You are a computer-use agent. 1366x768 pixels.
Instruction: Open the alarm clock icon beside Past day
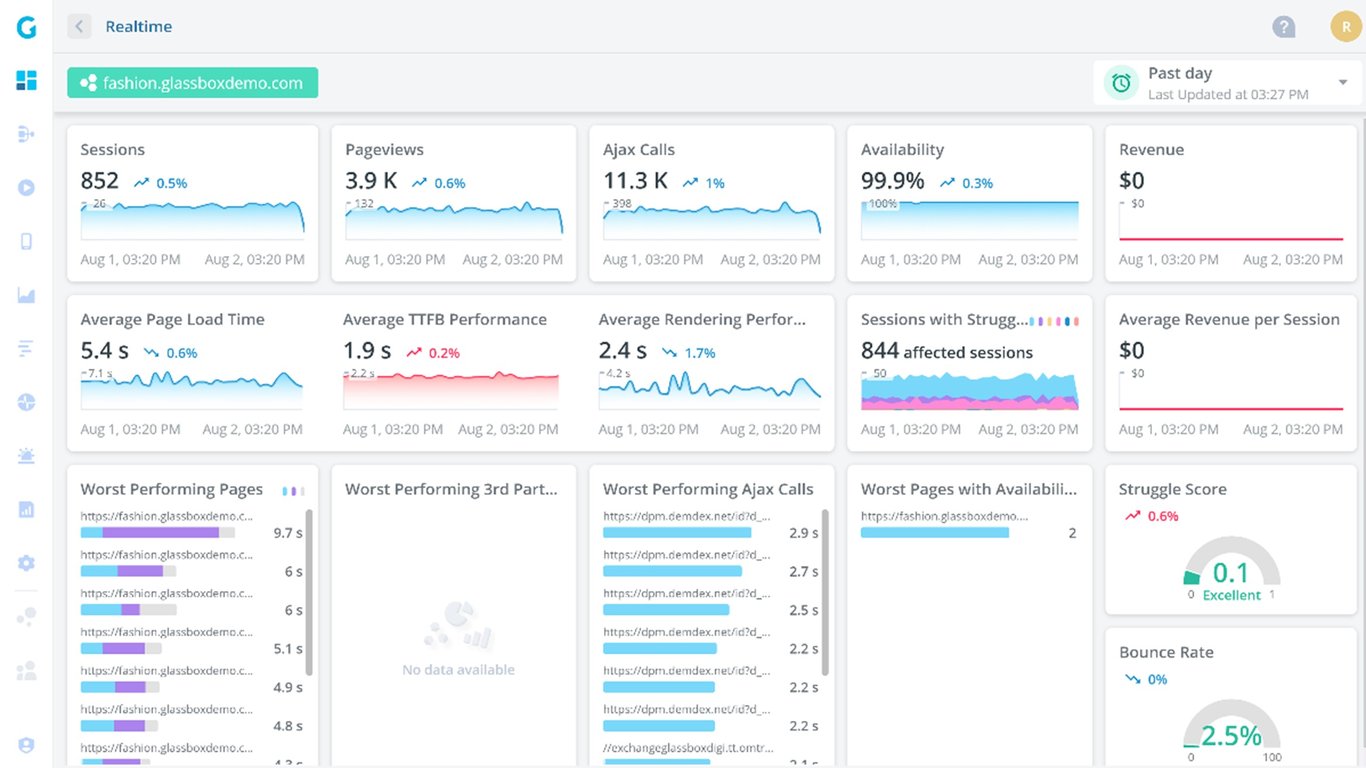click(1120, 82)
